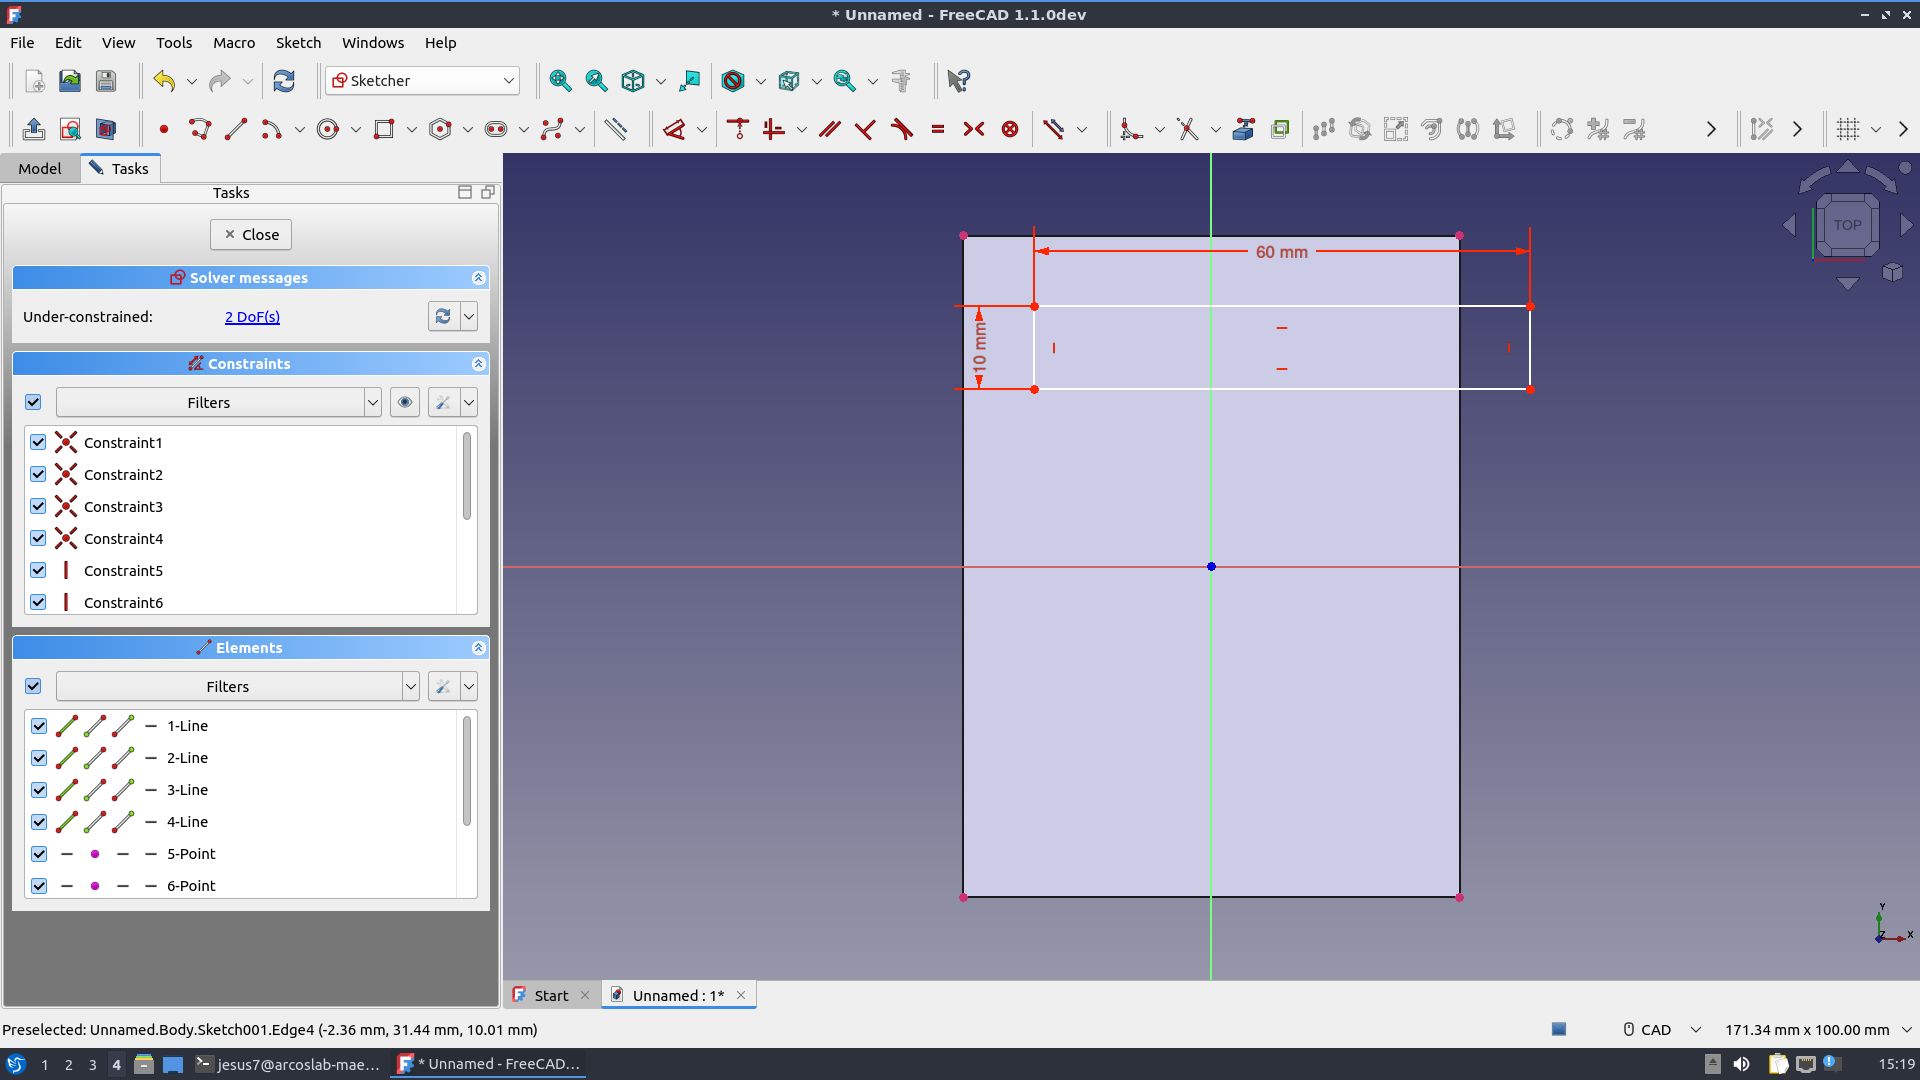Toggle constraint visibility with eye button

click(x=405, y=402)
